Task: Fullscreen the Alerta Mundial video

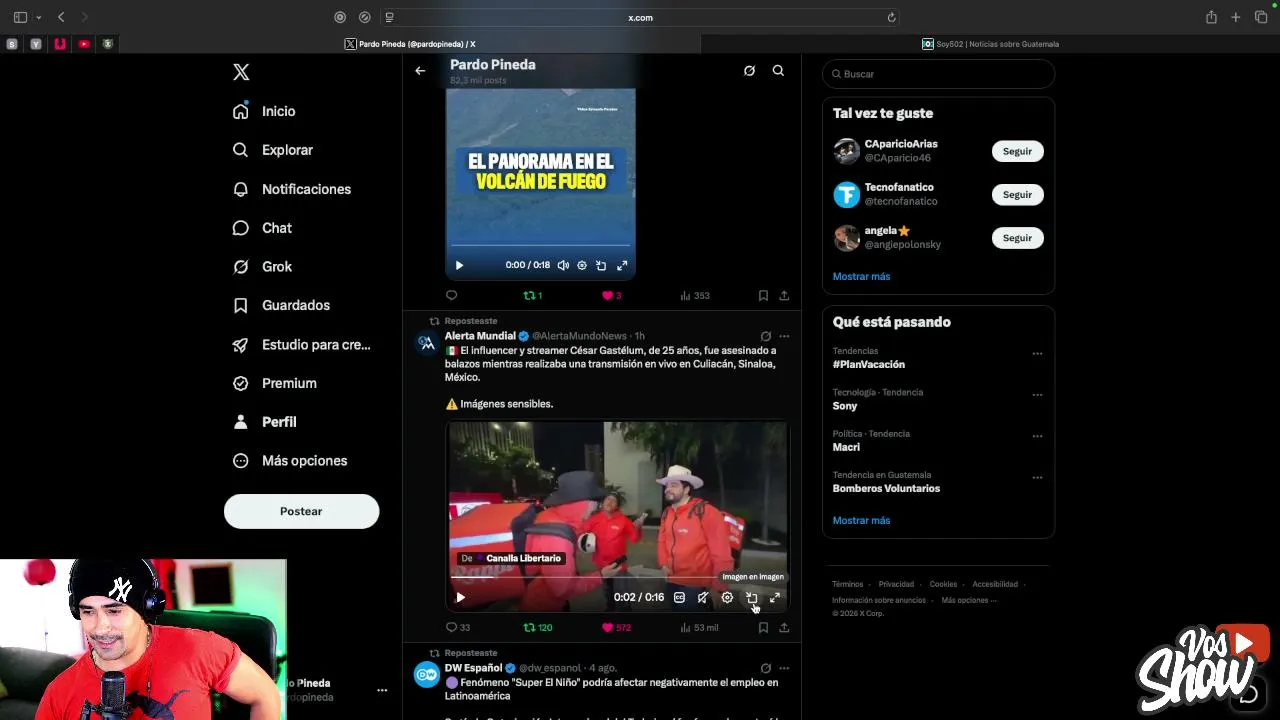Action: [x=775, y=597]
